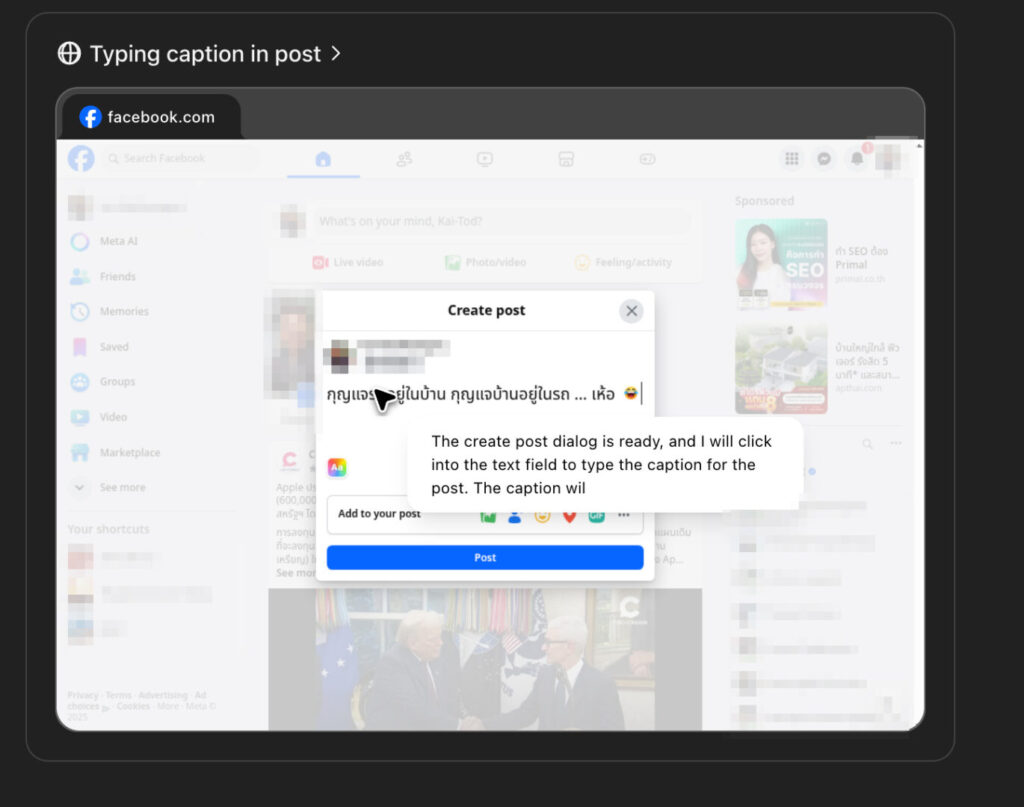
Task: Open the Gaming tab icon in top navigation
Action: 647,159
